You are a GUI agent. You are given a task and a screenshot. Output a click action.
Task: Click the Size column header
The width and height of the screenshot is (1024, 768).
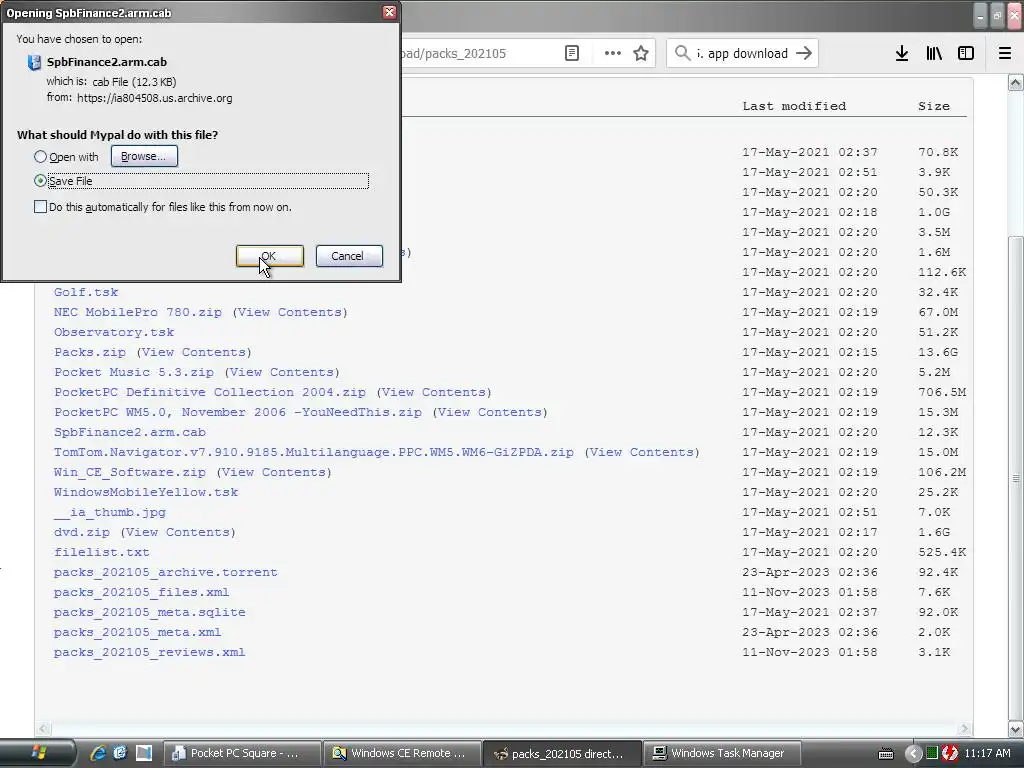(934, 106)
